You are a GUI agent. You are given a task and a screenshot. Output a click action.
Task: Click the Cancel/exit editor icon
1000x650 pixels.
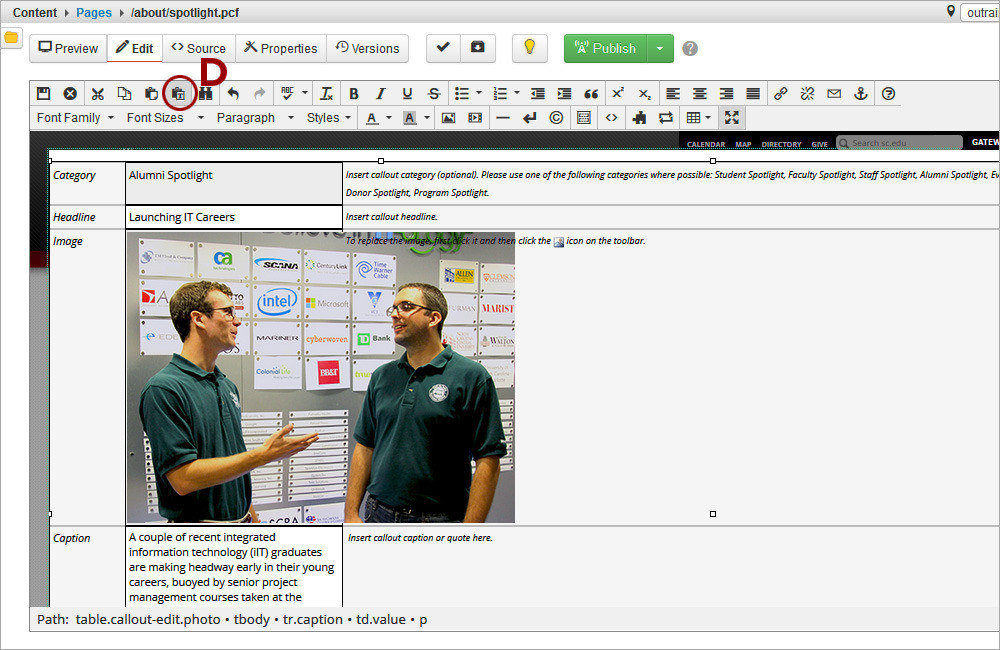tap(70, 94)
